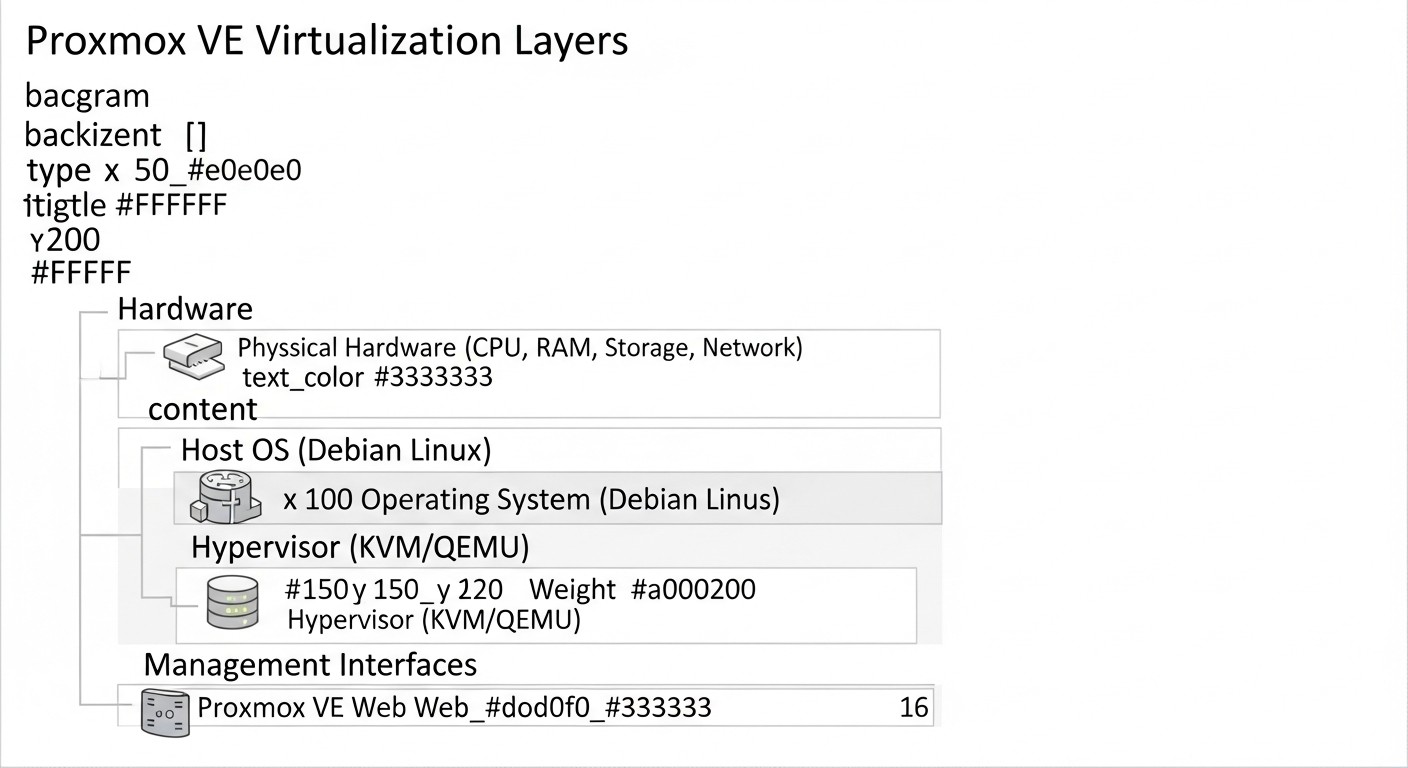Collapse the Hardware tree branch

[x=185, y=309]
